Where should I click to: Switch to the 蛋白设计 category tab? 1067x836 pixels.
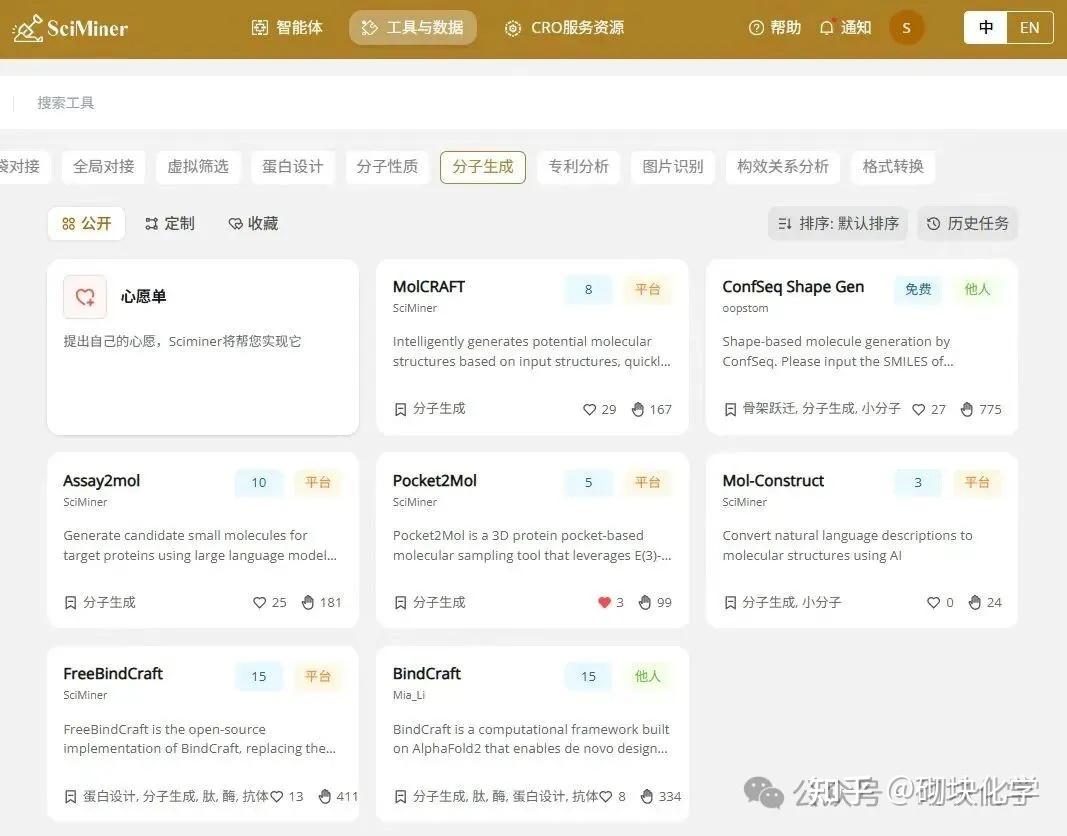tap(292, 167)
